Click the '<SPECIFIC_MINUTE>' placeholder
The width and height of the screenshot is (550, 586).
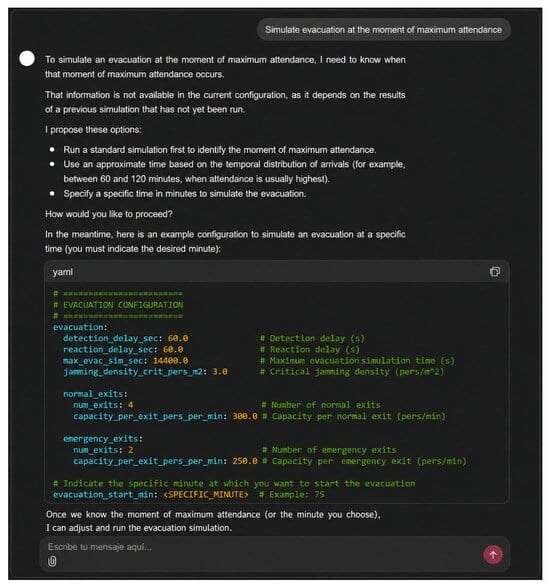point(206,494)
